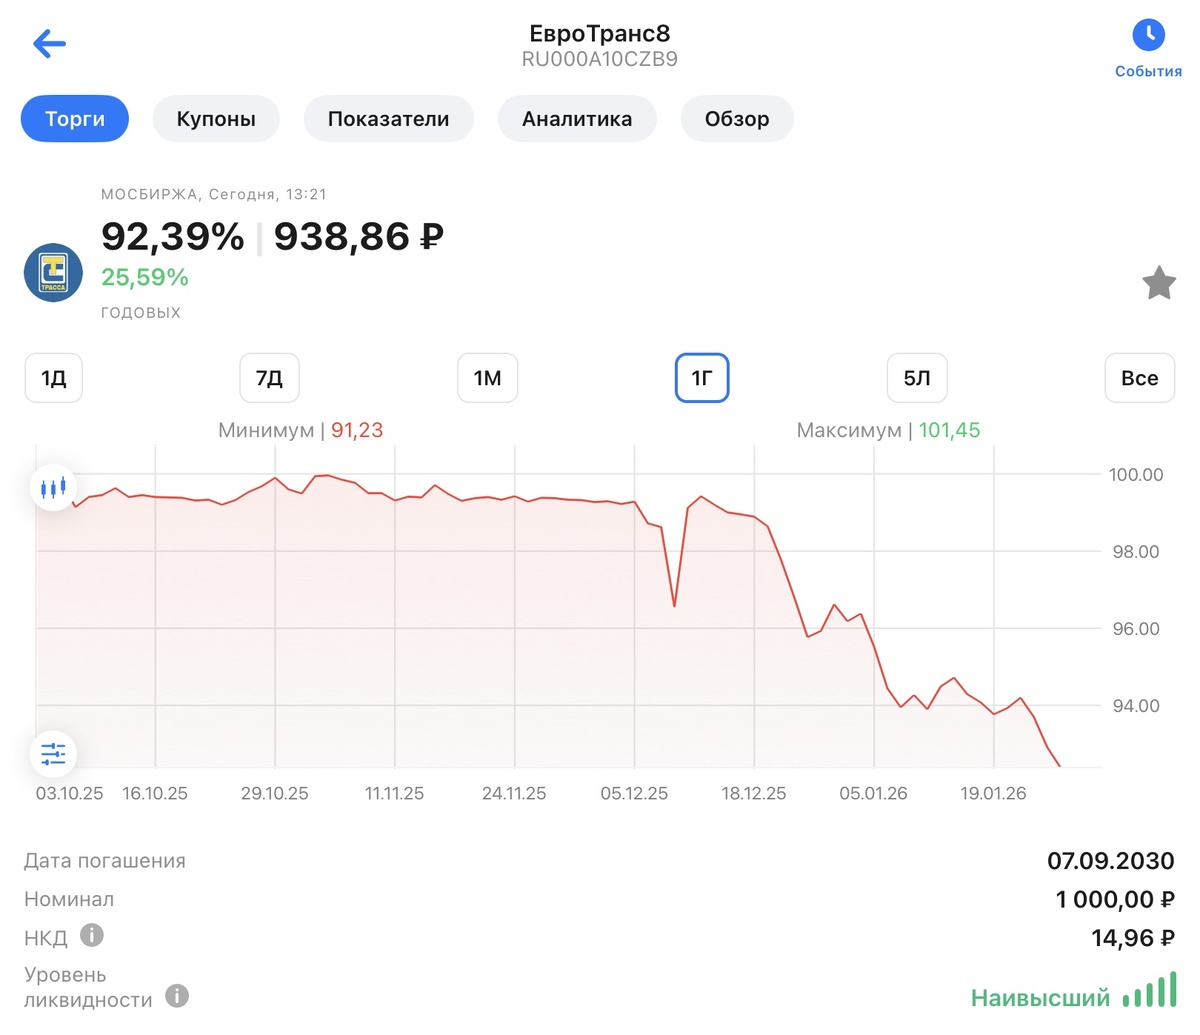Select the Торги tab
This screenshot has height=1035, width=1200.
[75, 119]
